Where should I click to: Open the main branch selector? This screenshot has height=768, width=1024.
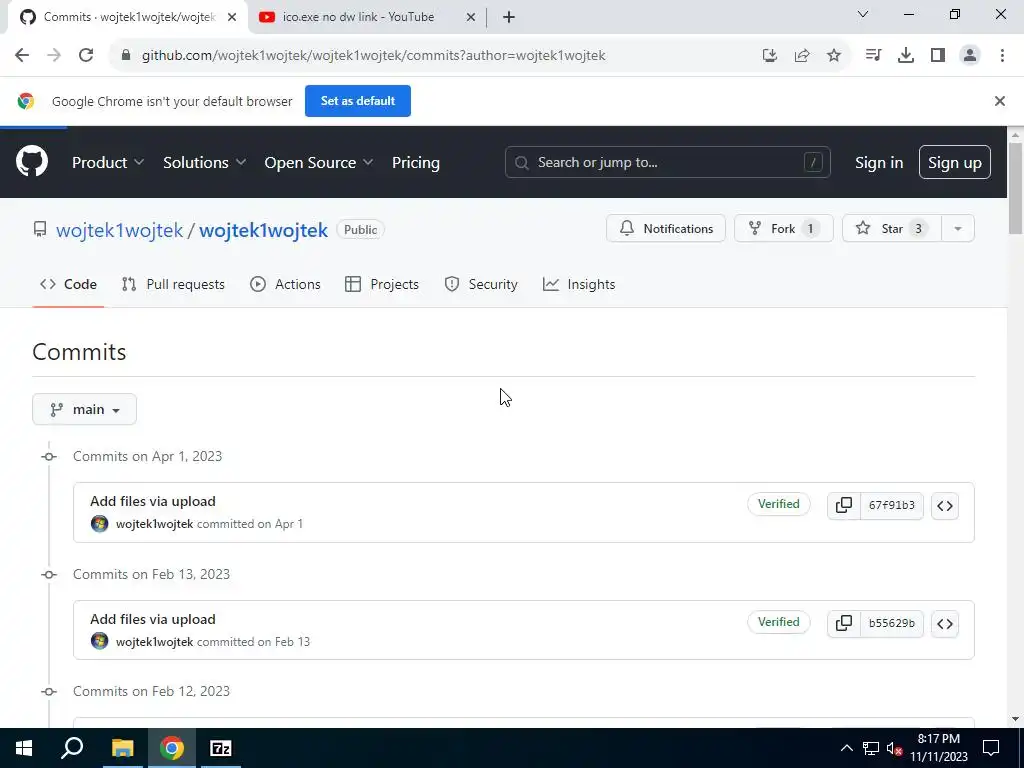pos(84,409)
